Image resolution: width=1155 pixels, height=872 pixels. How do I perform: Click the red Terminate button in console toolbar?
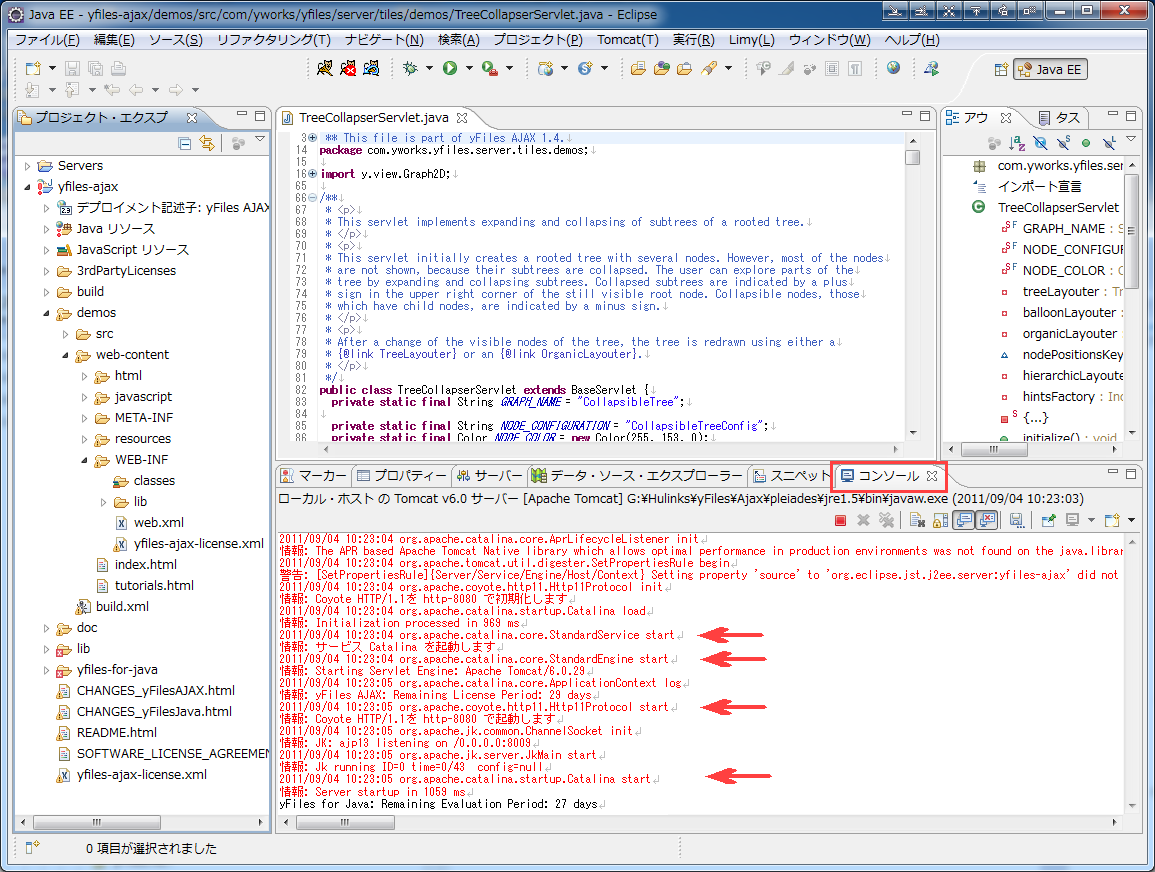[x=840, y=520]
